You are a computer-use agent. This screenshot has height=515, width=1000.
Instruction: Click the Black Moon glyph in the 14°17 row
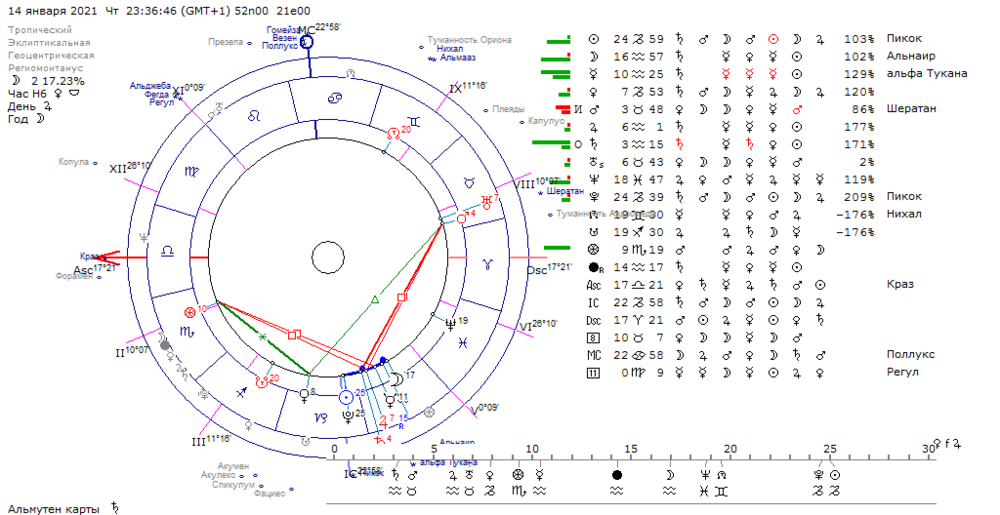(594, 268)
